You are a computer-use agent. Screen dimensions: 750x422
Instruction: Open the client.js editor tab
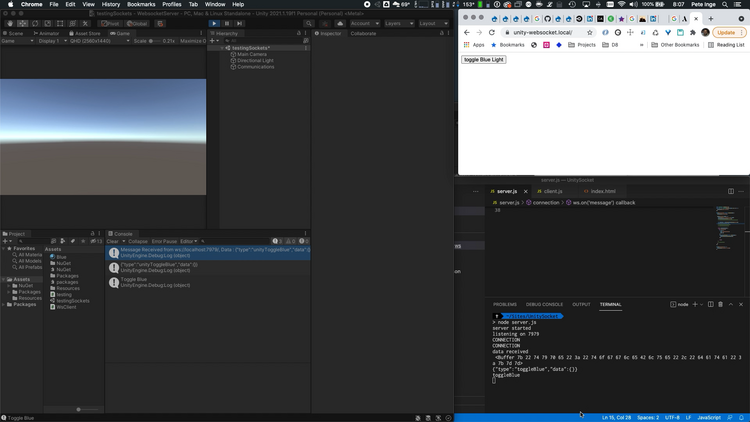(x=551, y=191)
